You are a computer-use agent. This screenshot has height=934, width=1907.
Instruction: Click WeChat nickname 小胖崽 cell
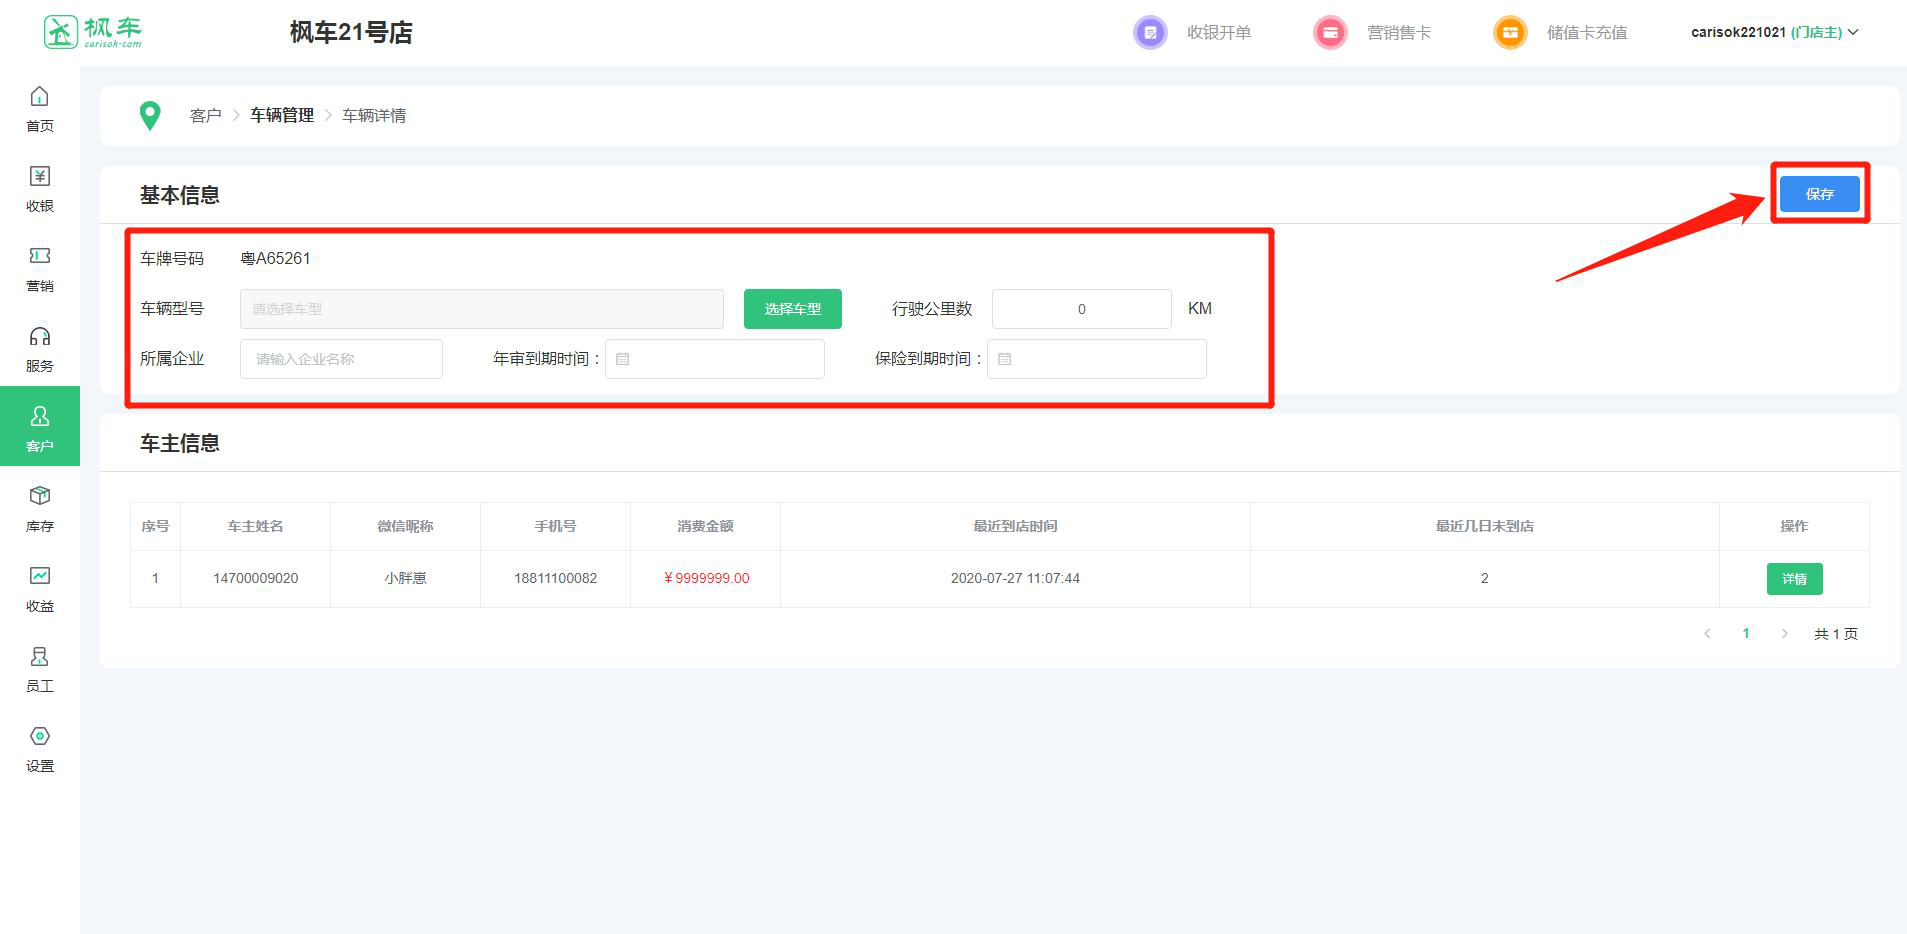pos(406,578)
